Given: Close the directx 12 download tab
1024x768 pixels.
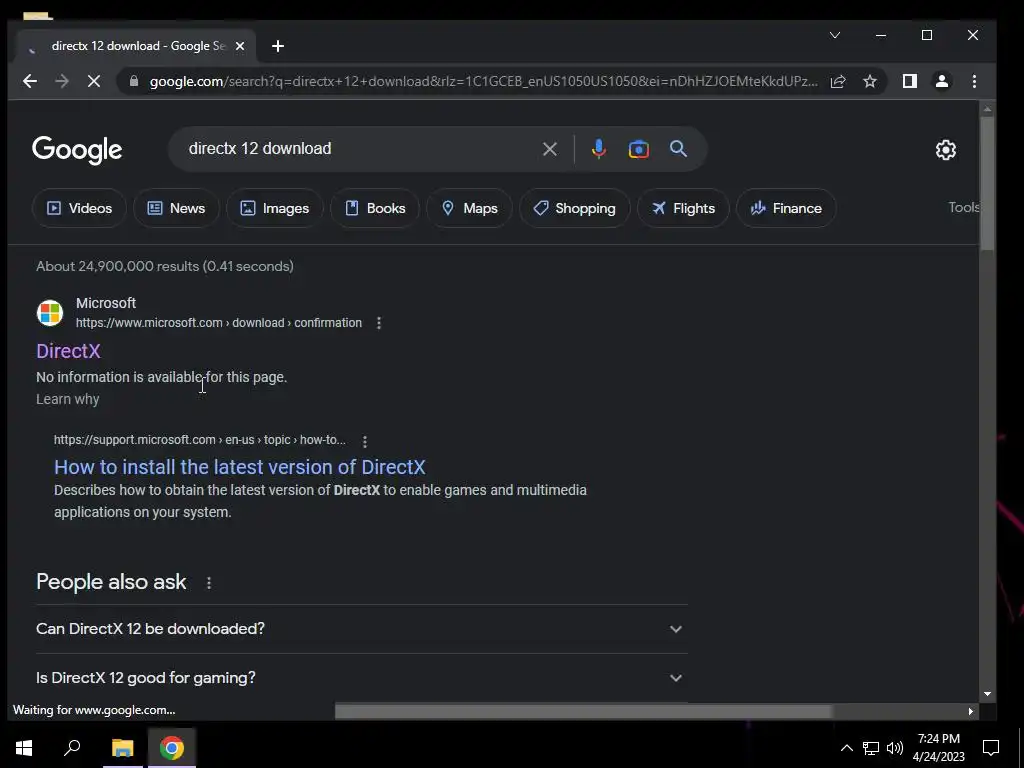Looking at the screenshot, I should 240,46.
